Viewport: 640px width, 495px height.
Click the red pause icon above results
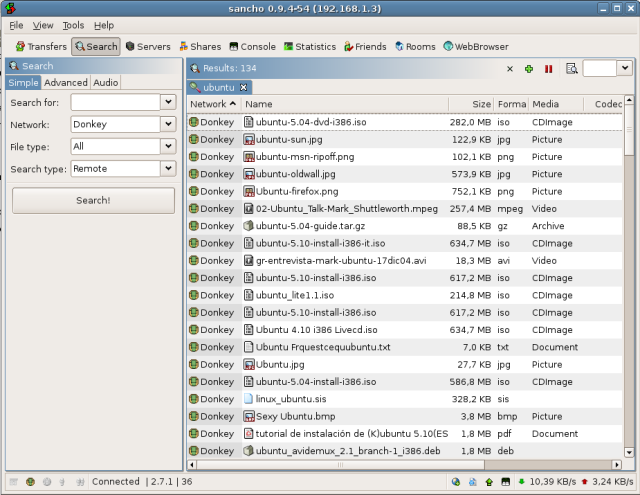pyautogui.click(x=548, y=68)
